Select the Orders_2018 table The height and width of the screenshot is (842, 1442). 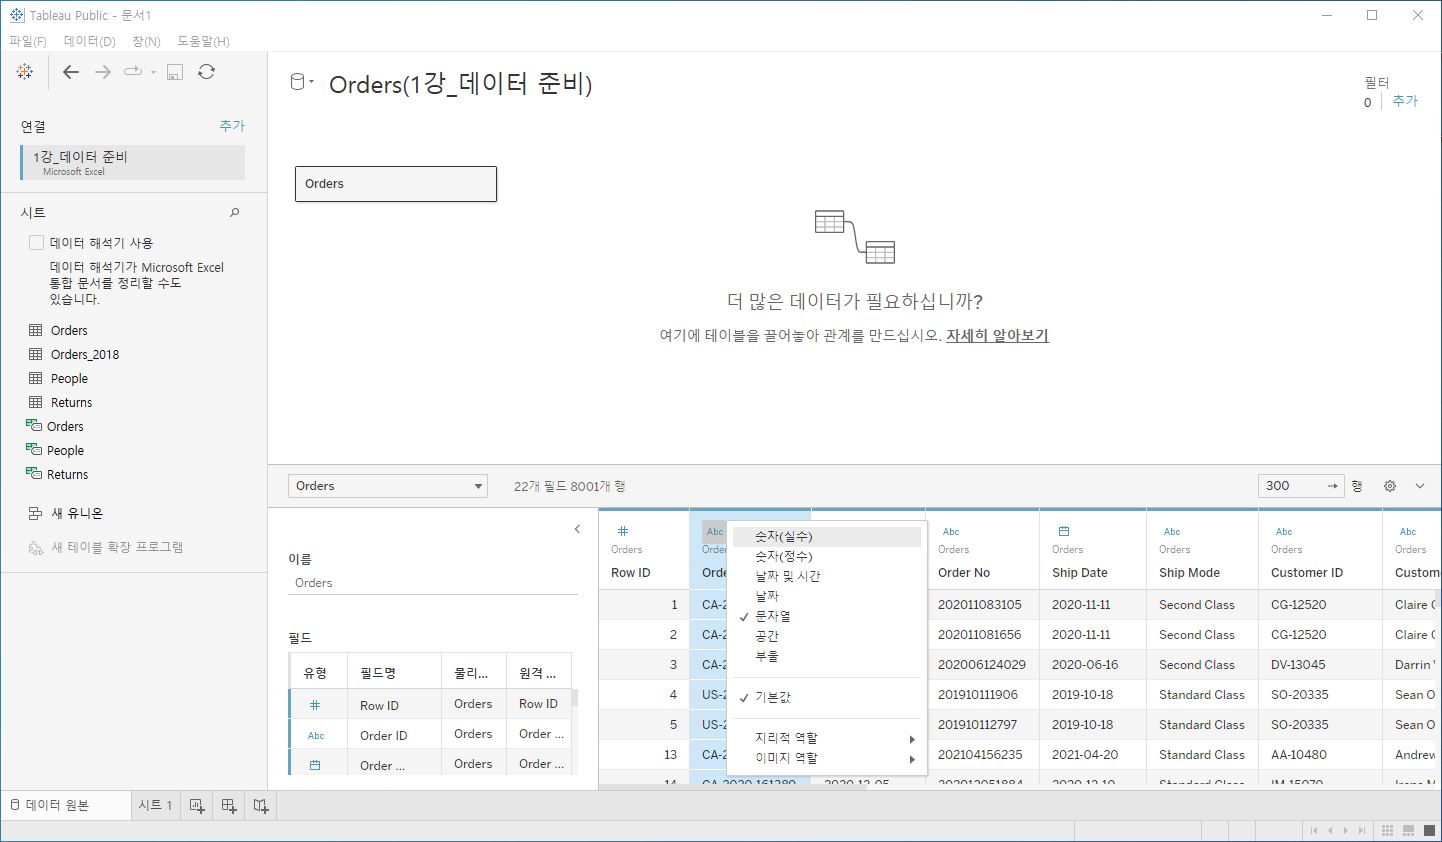tap(85, 354)
